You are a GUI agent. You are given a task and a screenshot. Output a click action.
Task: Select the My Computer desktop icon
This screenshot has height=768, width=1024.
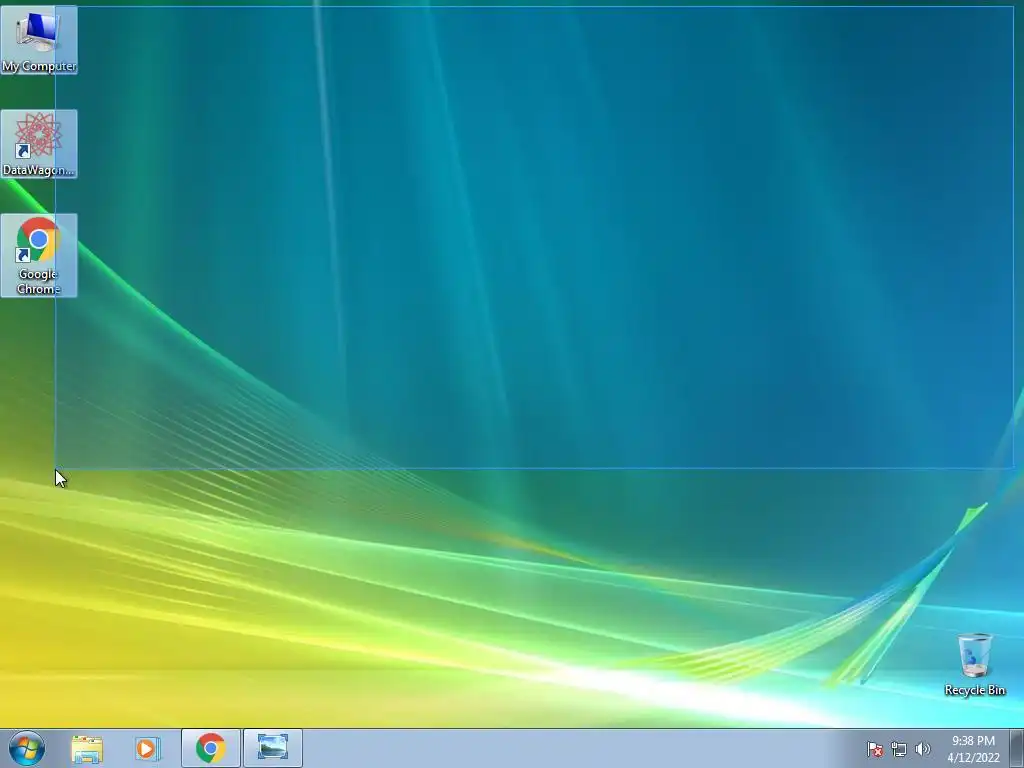(x=39, y=40)
